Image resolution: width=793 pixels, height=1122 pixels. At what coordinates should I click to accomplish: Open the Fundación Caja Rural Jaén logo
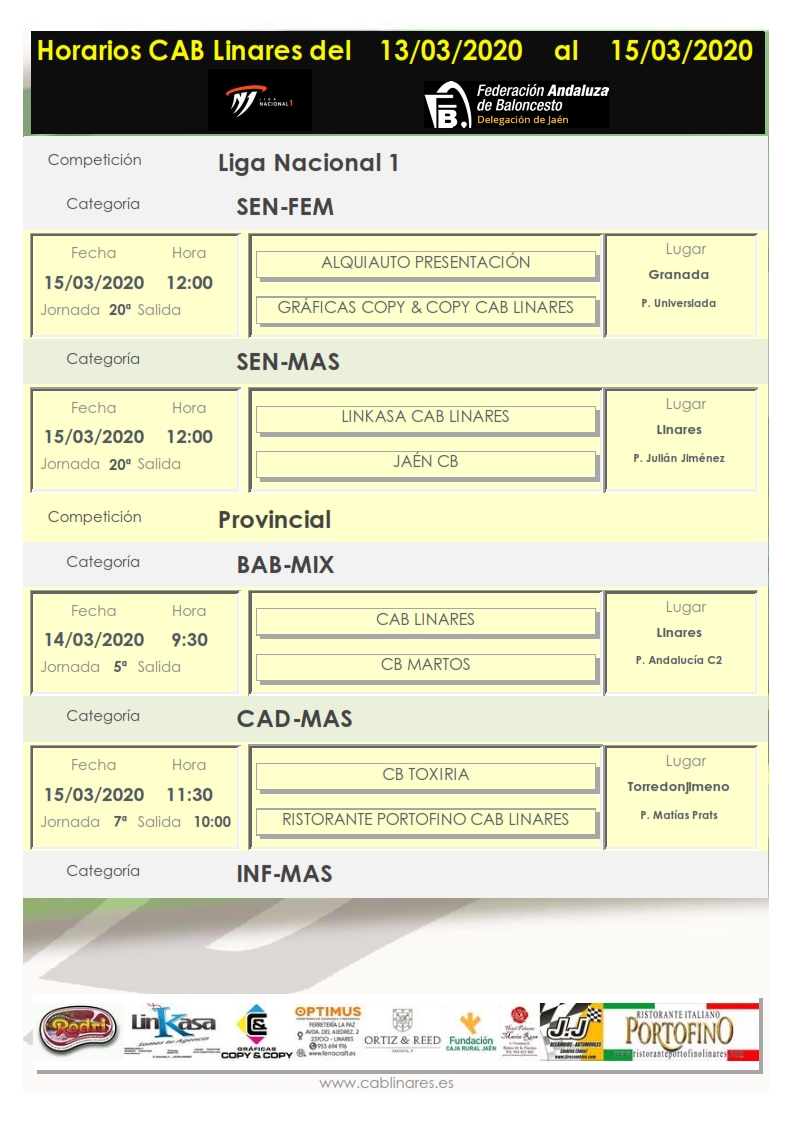[x=471, y=1030]
